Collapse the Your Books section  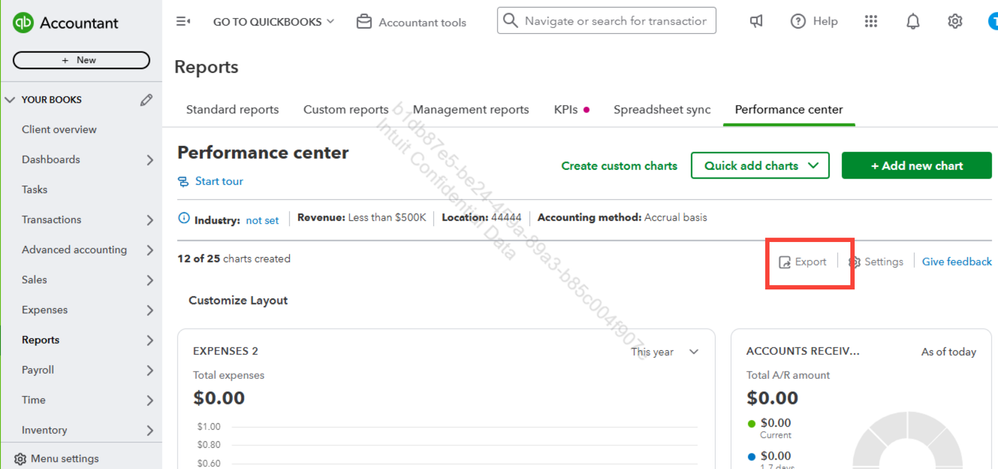click(11, 100)
